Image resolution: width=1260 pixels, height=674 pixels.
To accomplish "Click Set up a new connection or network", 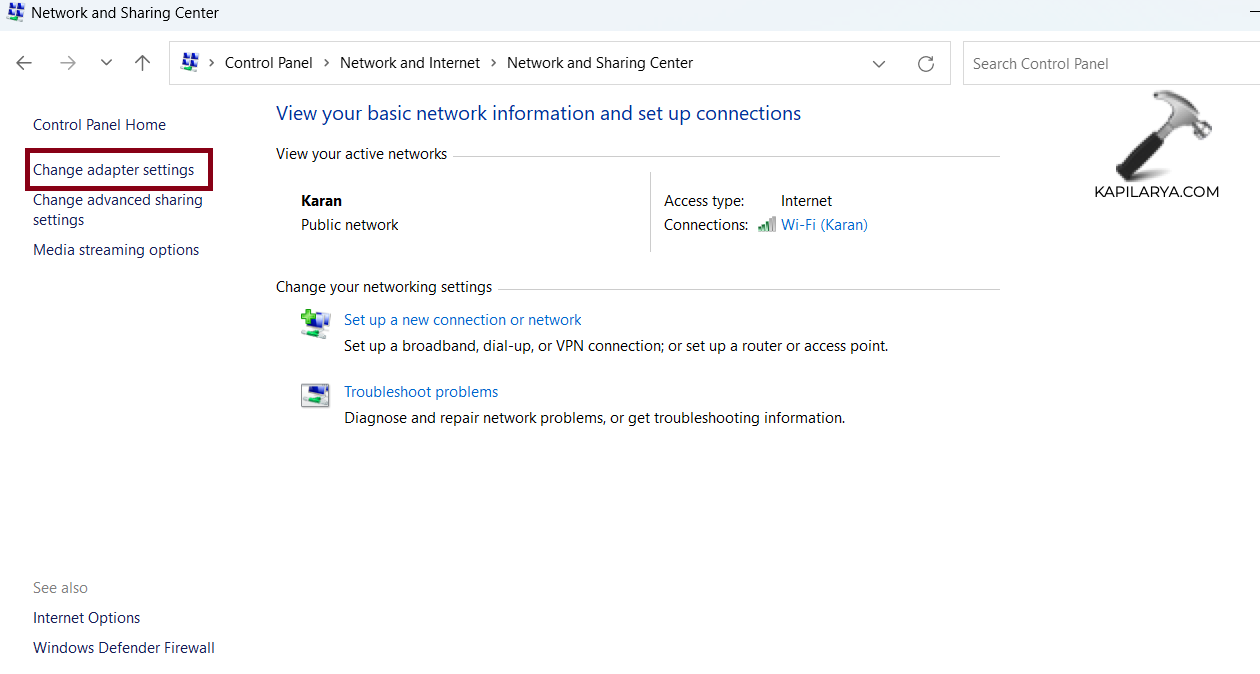I will (462, 320).
